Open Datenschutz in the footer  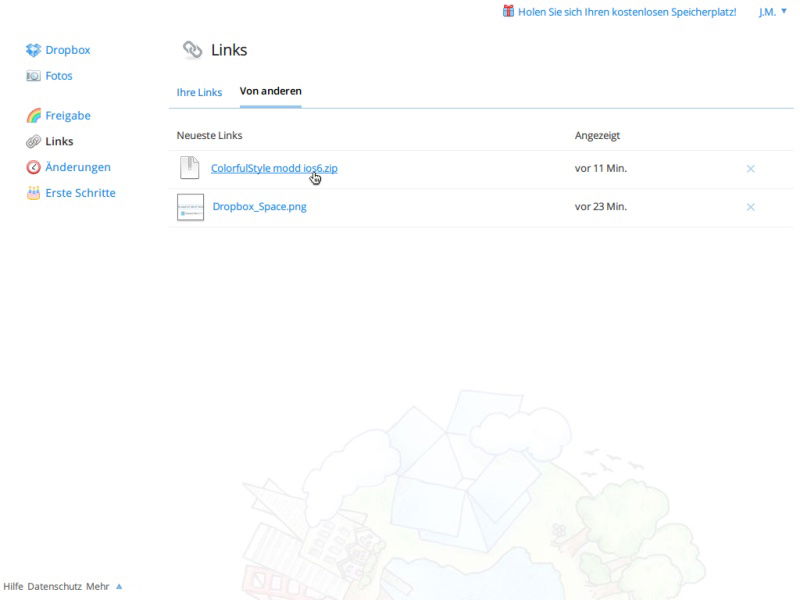point(55,586)
